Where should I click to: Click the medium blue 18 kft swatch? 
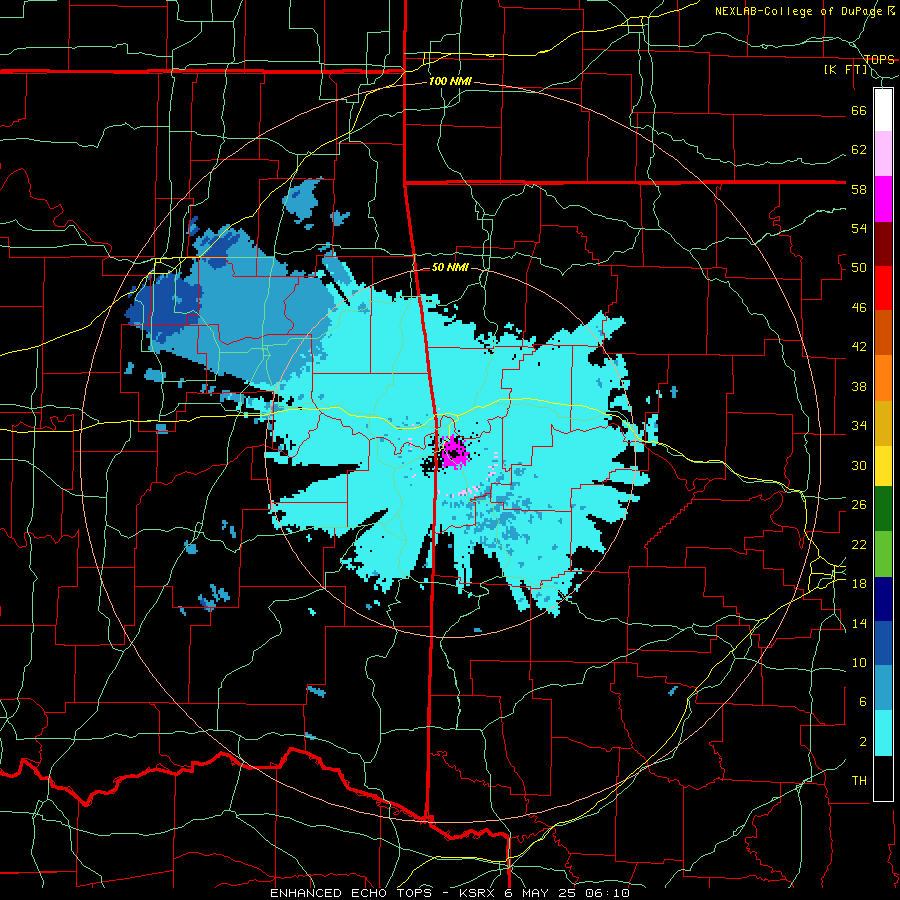click(883, 643)
